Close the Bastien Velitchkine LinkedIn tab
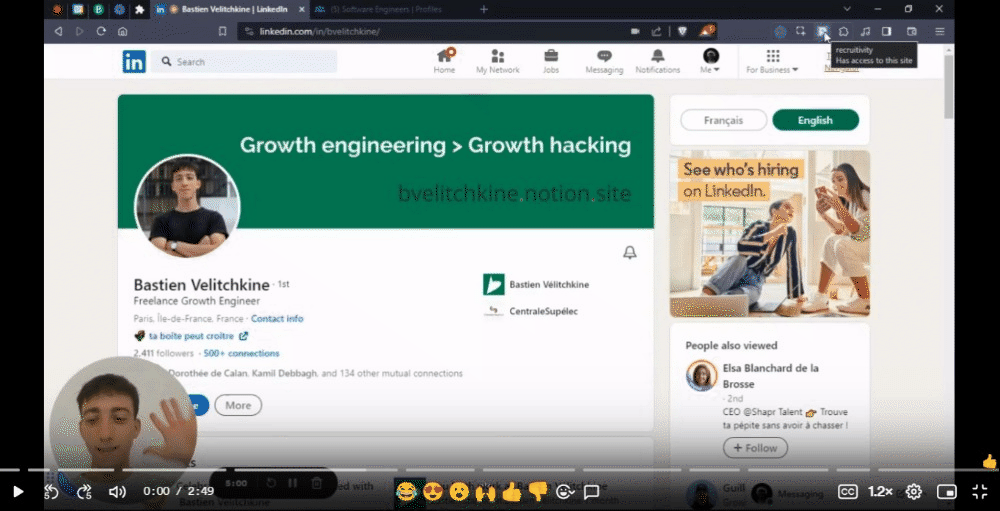The image size is (1000, 511). tap(302, 10)
